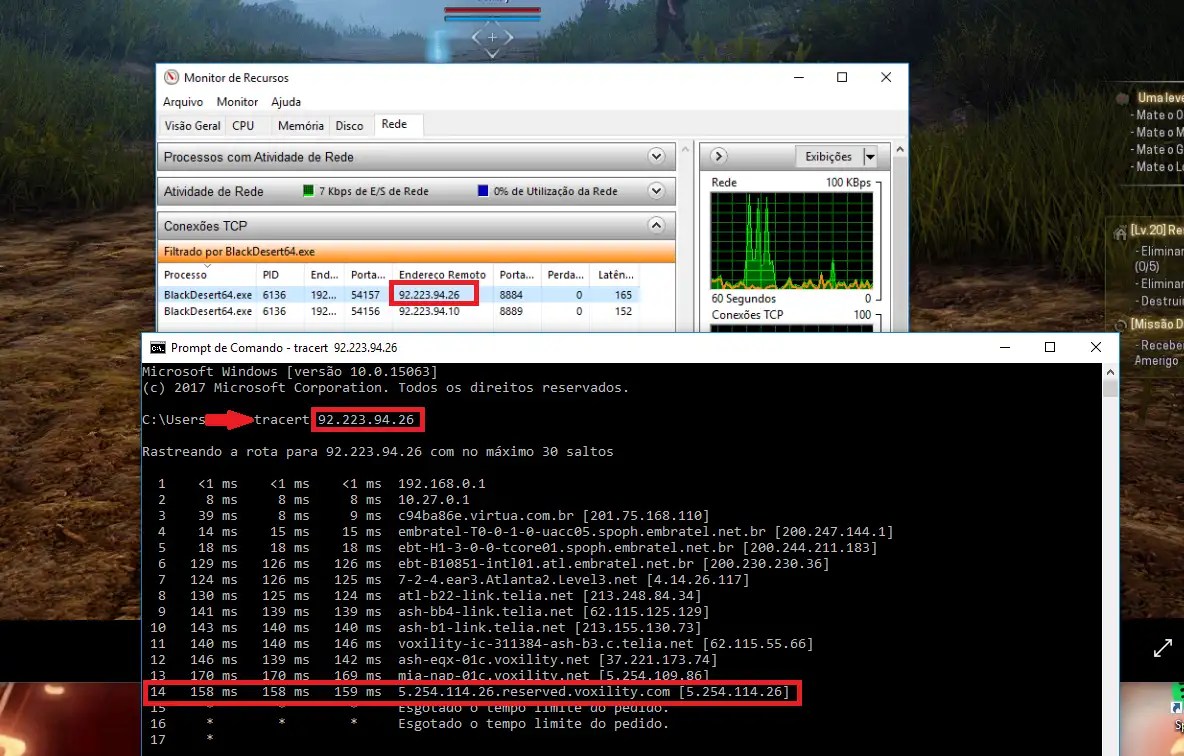Click the command prompt scroll up arrow

(x=1110, y=372)
